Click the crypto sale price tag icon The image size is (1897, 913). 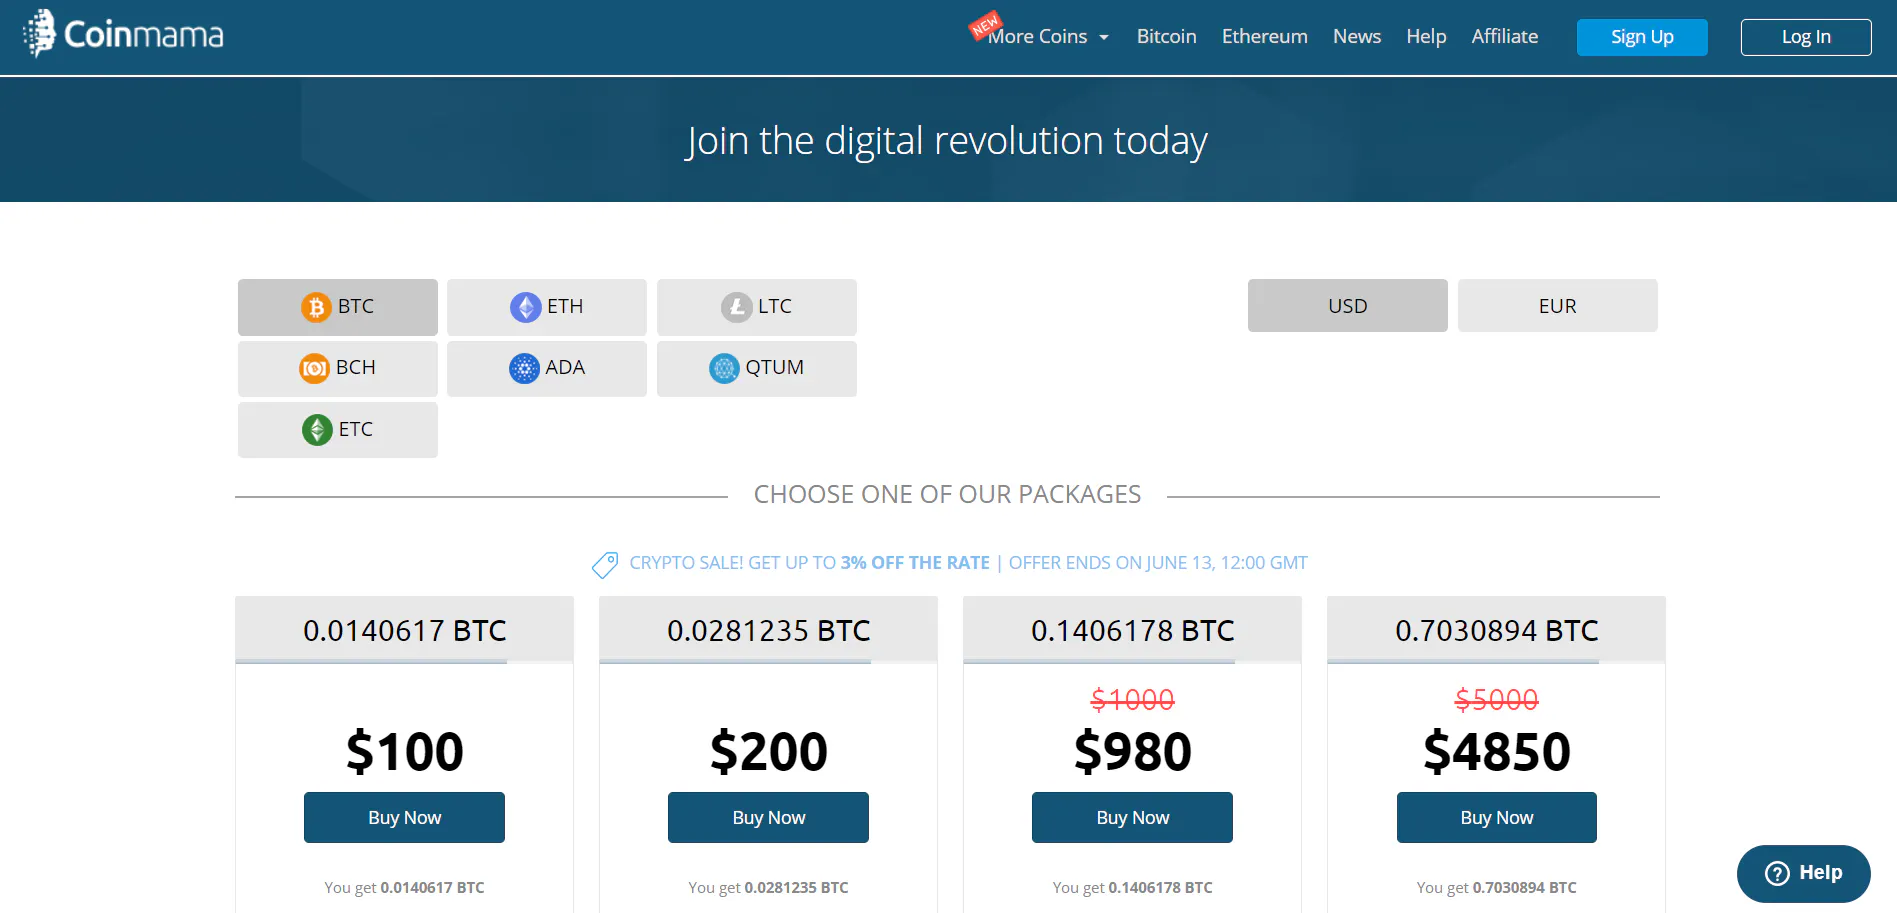click(605, 565)
